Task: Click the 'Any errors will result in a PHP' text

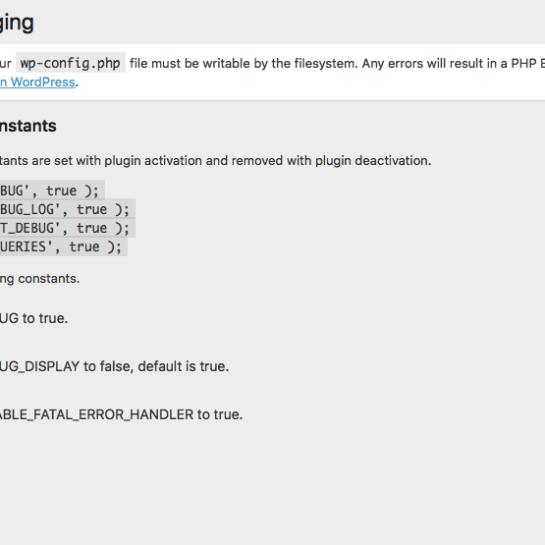Action: pyautogui.click(x=448, y=64)
